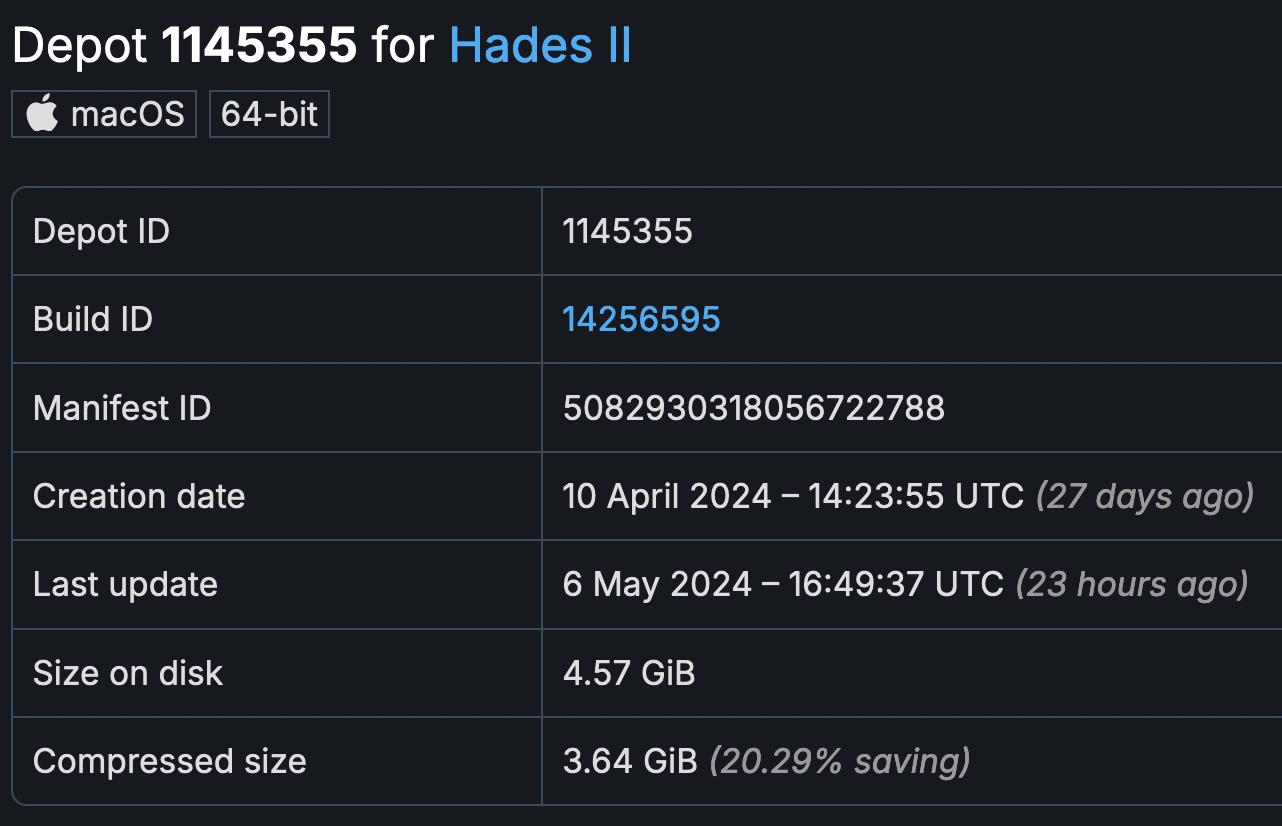Click the Apple logo icon
The image size is (1282, 826).
pos(42,114)
